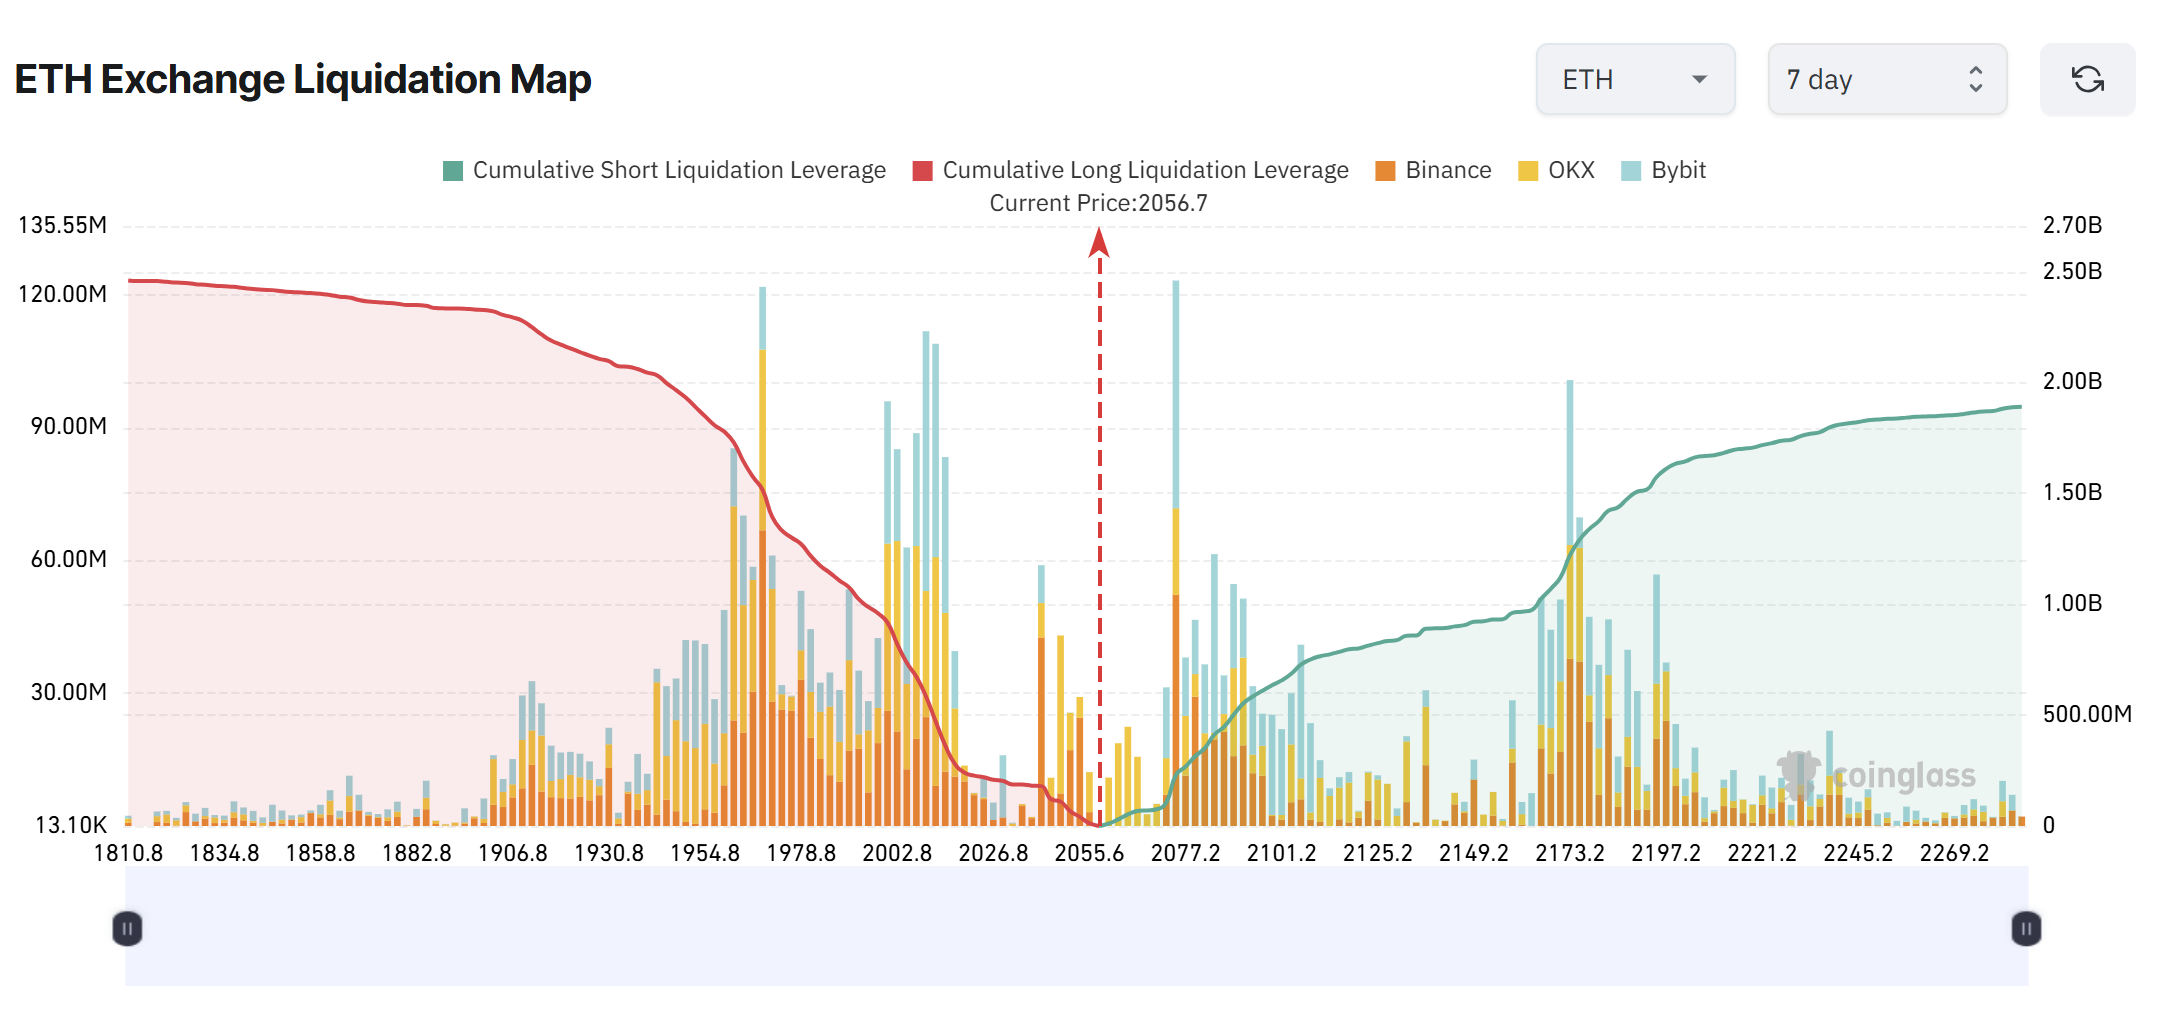Click the right pause handle of the range selector
This screenshot has width=2160, height=1022.
pos(2026,928)
